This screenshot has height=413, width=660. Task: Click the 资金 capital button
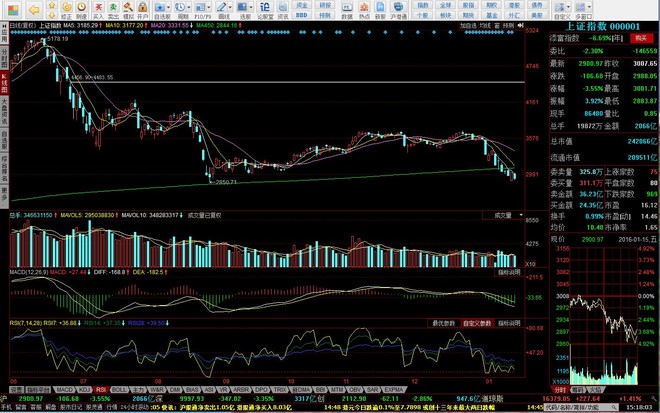click(302, 5)
